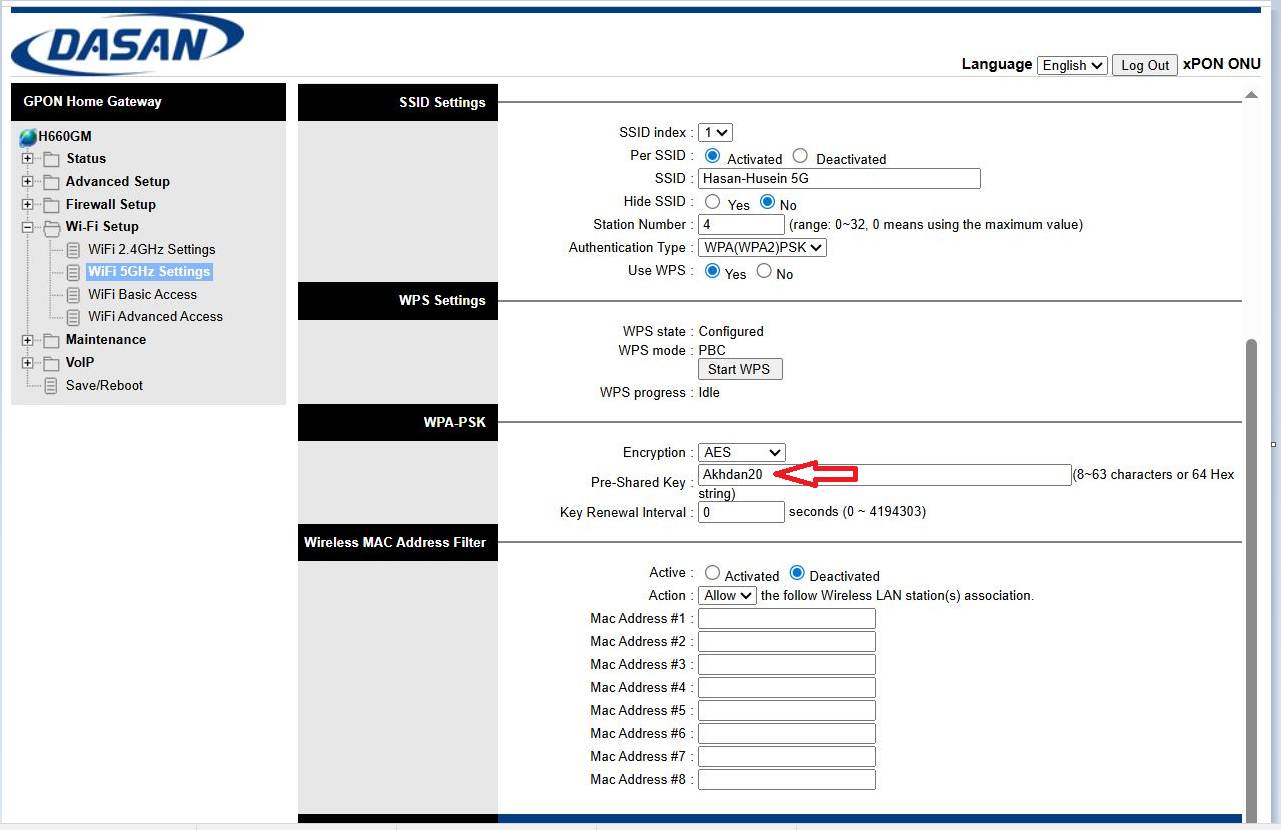Activate the Wireless MAC Address Filter

[713, 572]
